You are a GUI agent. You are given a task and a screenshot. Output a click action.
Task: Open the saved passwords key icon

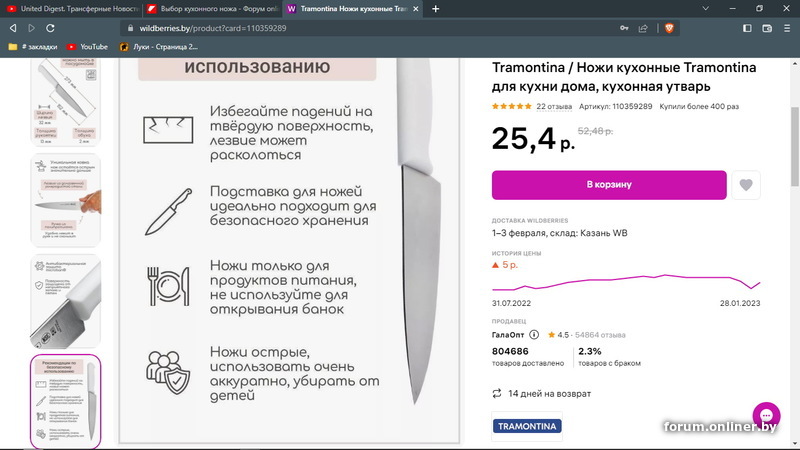[624, 28]
